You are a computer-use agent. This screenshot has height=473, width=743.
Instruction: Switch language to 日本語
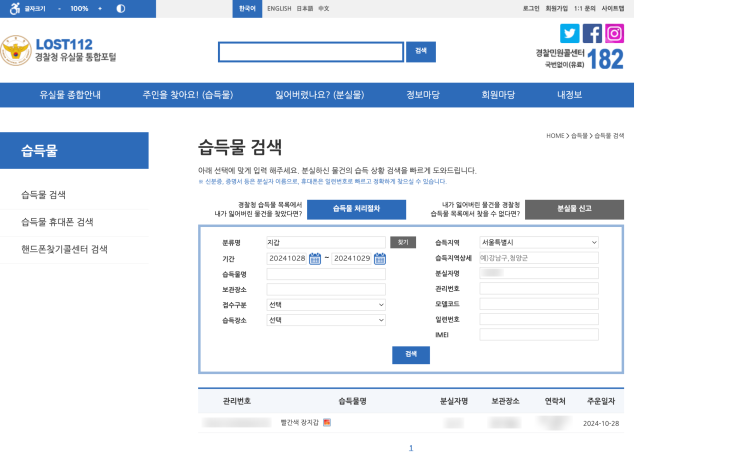click(x=305, y=9)
